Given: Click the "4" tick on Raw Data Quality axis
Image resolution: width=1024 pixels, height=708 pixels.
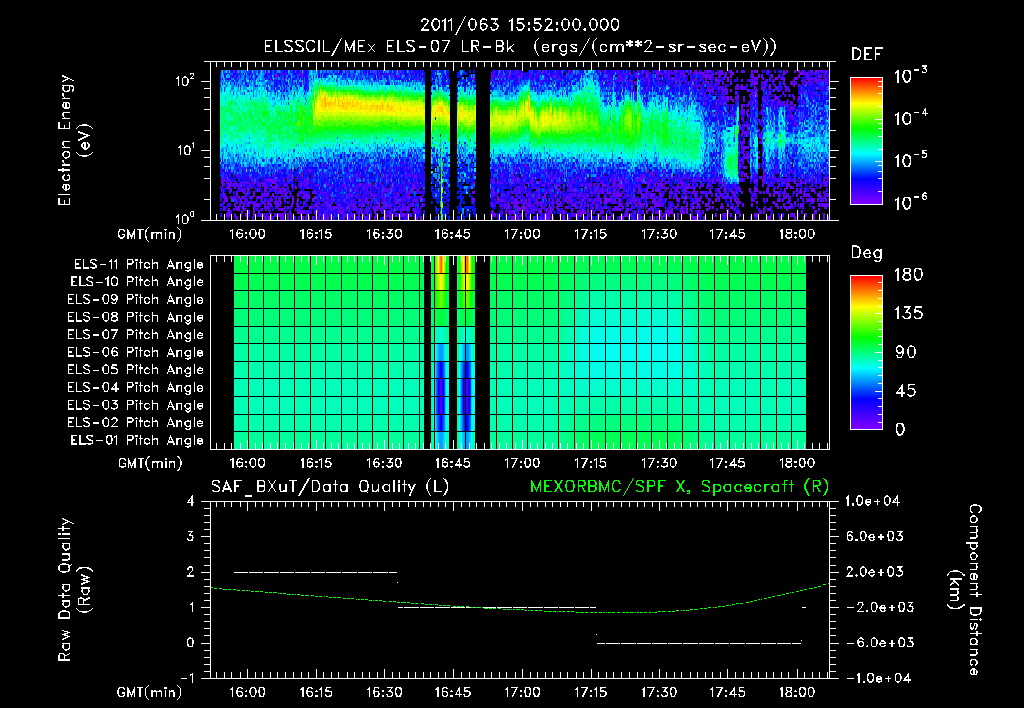Looking at the screenshot, I should tap(190, 502).
